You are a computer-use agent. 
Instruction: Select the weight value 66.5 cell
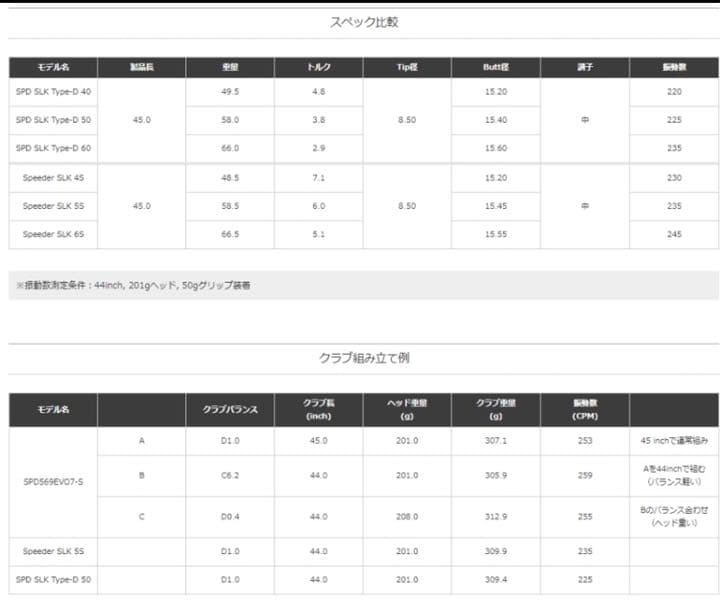(230, 234)
